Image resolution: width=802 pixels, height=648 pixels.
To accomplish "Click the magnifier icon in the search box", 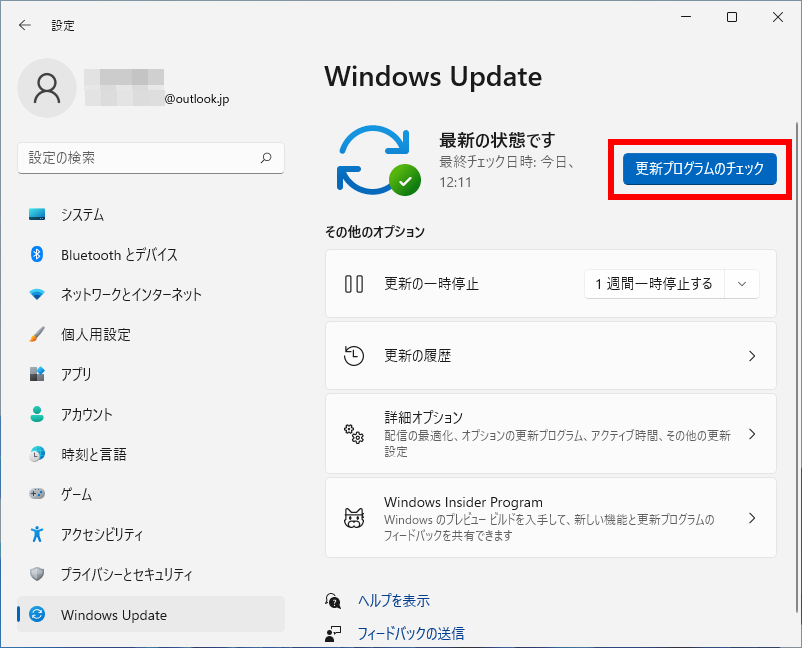I will [x=266, y=158].
